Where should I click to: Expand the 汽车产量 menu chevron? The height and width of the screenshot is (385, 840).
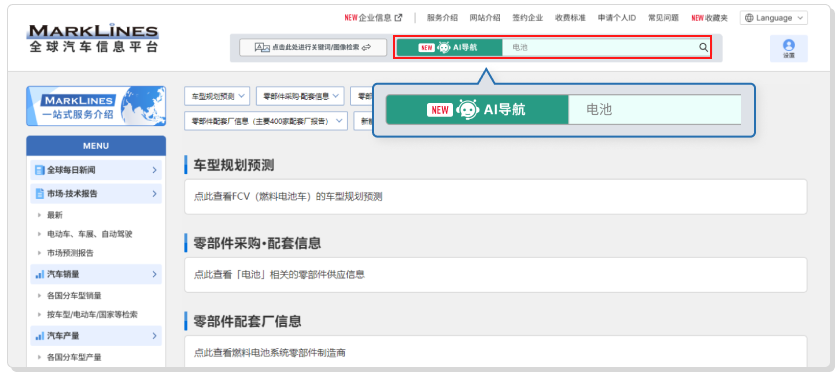point(154,336)
